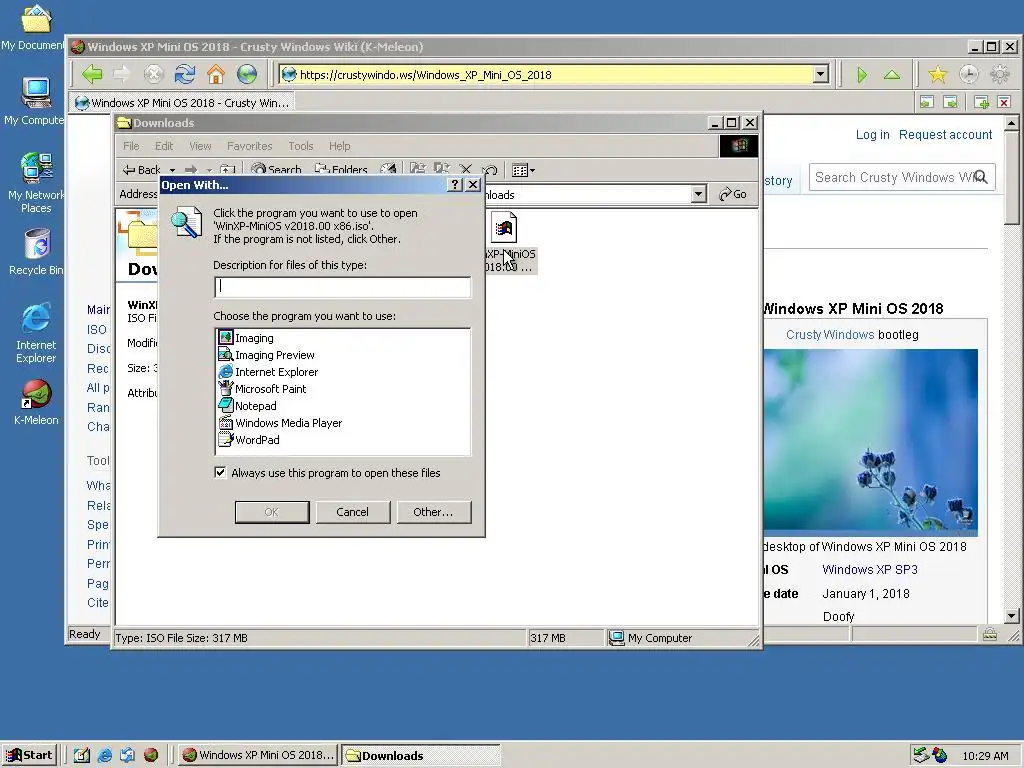Image resolution: width=1024 pixels, height=768 pixels.
Task: Open Internet Explorer quick launch icon
Action: coord(104,756)
